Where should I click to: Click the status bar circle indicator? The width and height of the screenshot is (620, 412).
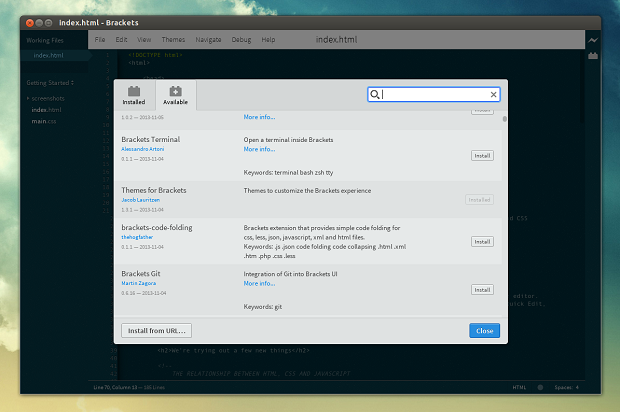[541, 387]
